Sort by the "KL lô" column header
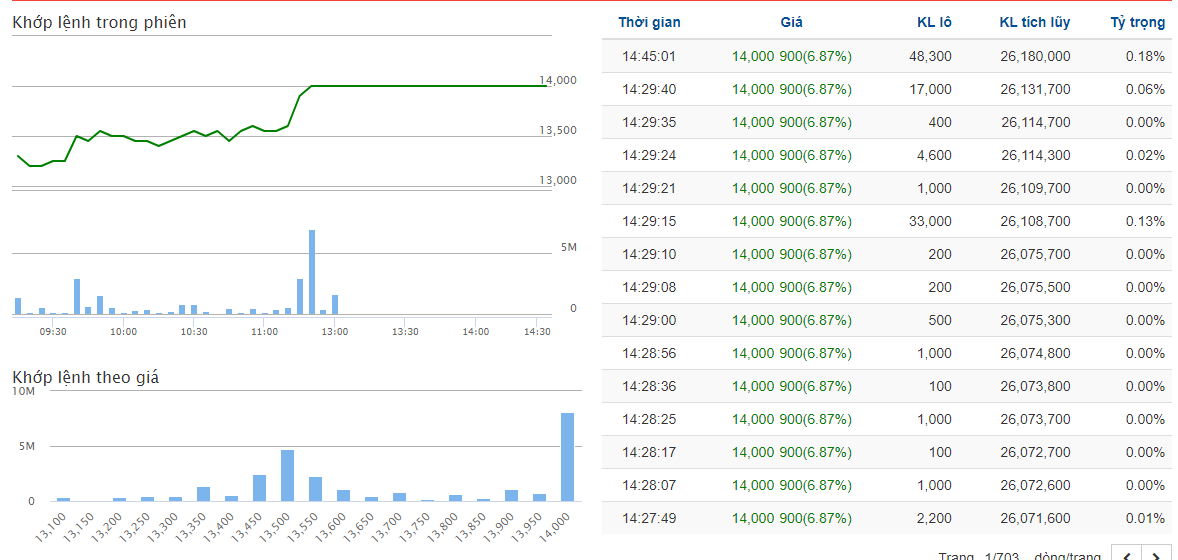 coord(934,23)
